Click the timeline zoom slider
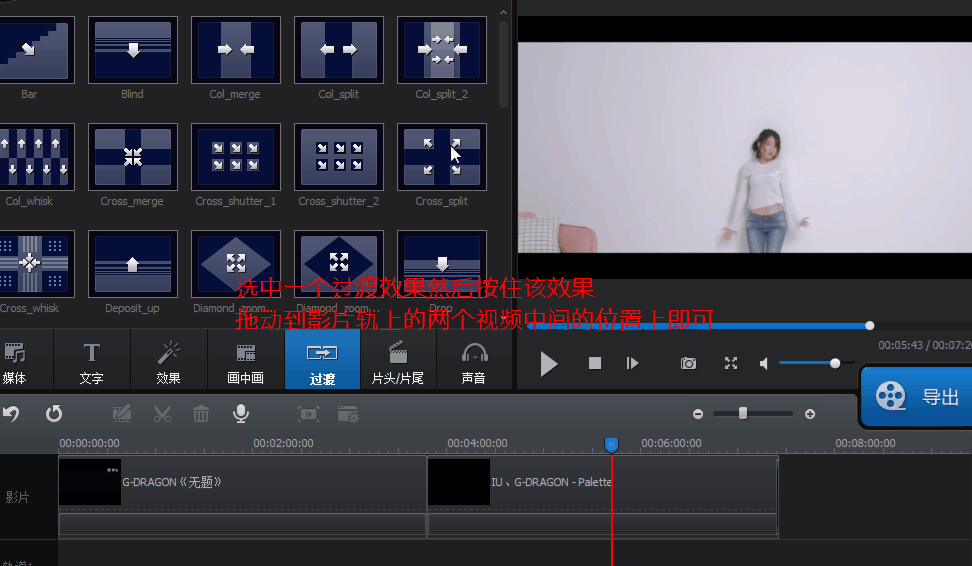Screen dimensions: 972x566 (x=753, y=413)
